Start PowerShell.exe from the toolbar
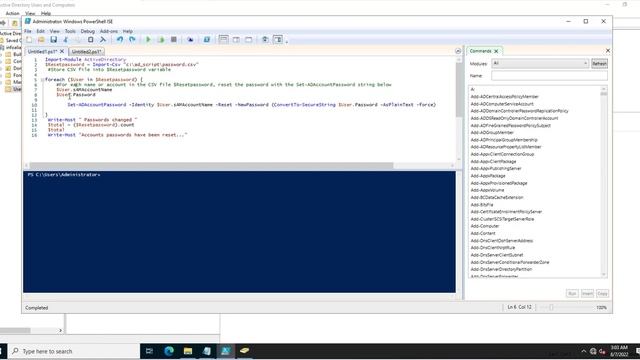This screenshot has width=640, height=360. pyautogui.click(x=207, y=40)
